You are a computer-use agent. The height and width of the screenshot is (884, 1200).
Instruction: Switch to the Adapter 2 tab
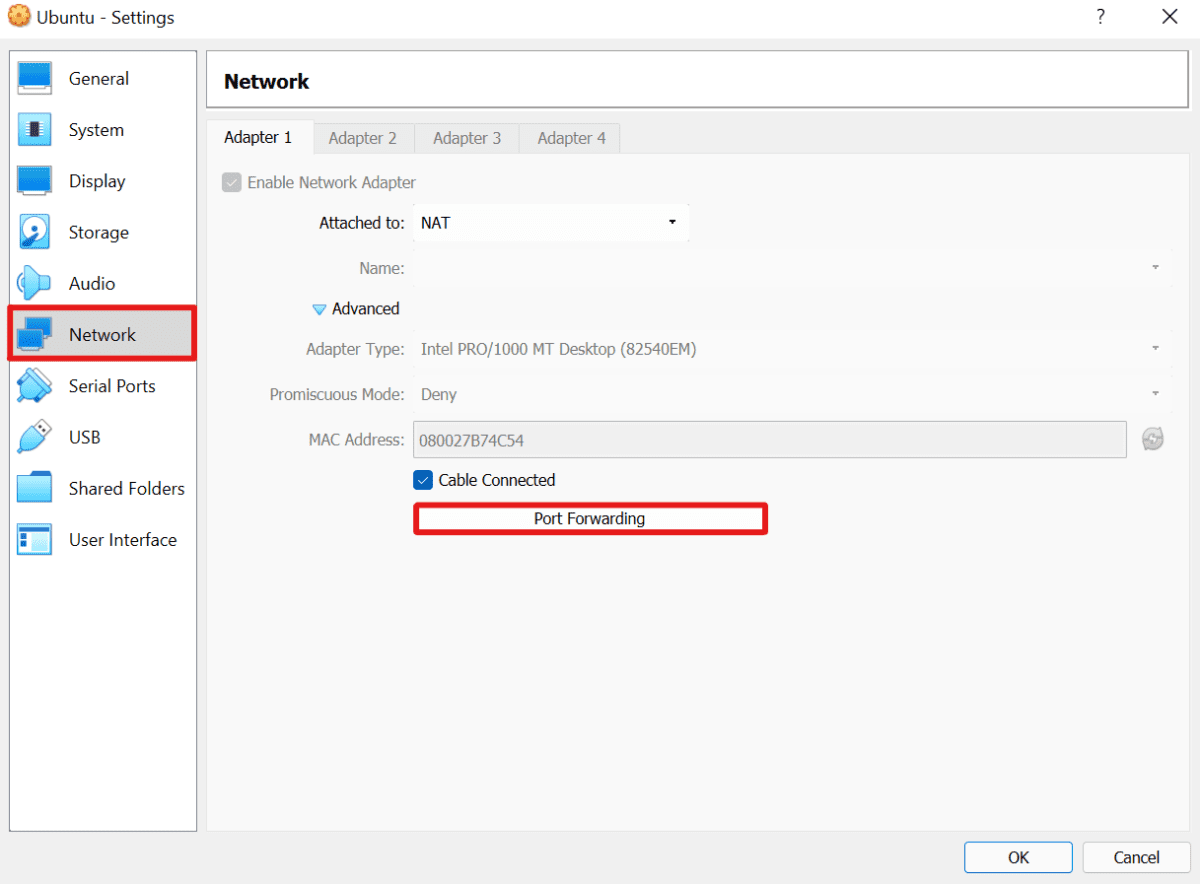coord(363,137)
